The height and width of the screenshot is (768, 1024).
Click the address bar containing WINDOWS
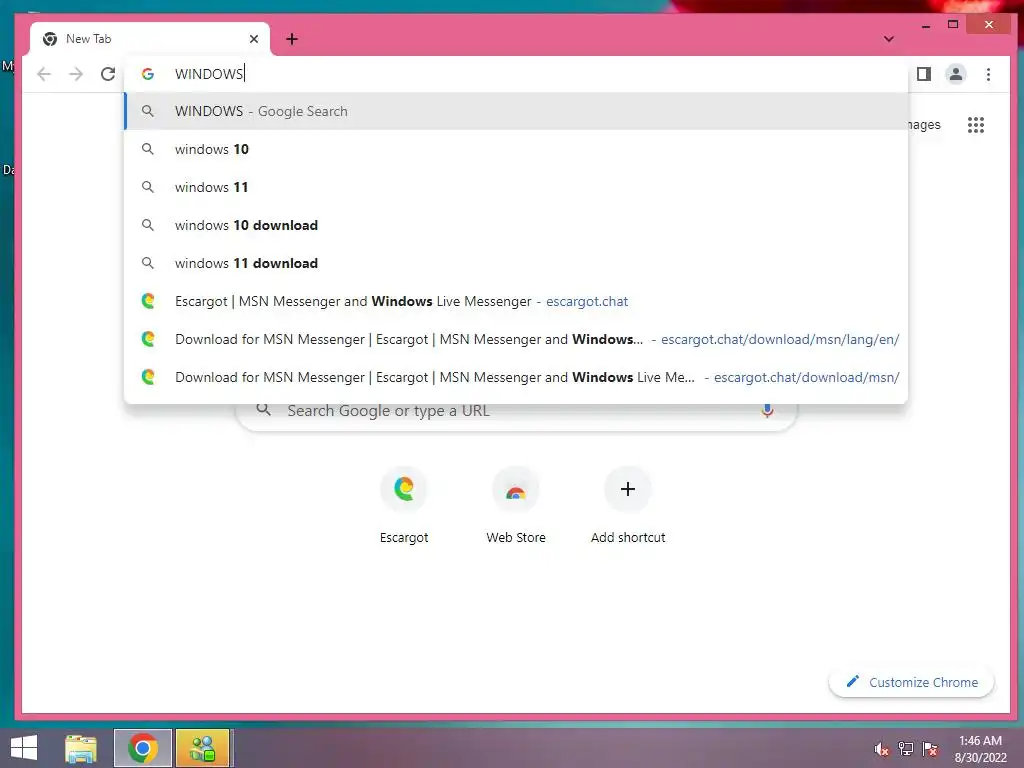coord(516,74)
